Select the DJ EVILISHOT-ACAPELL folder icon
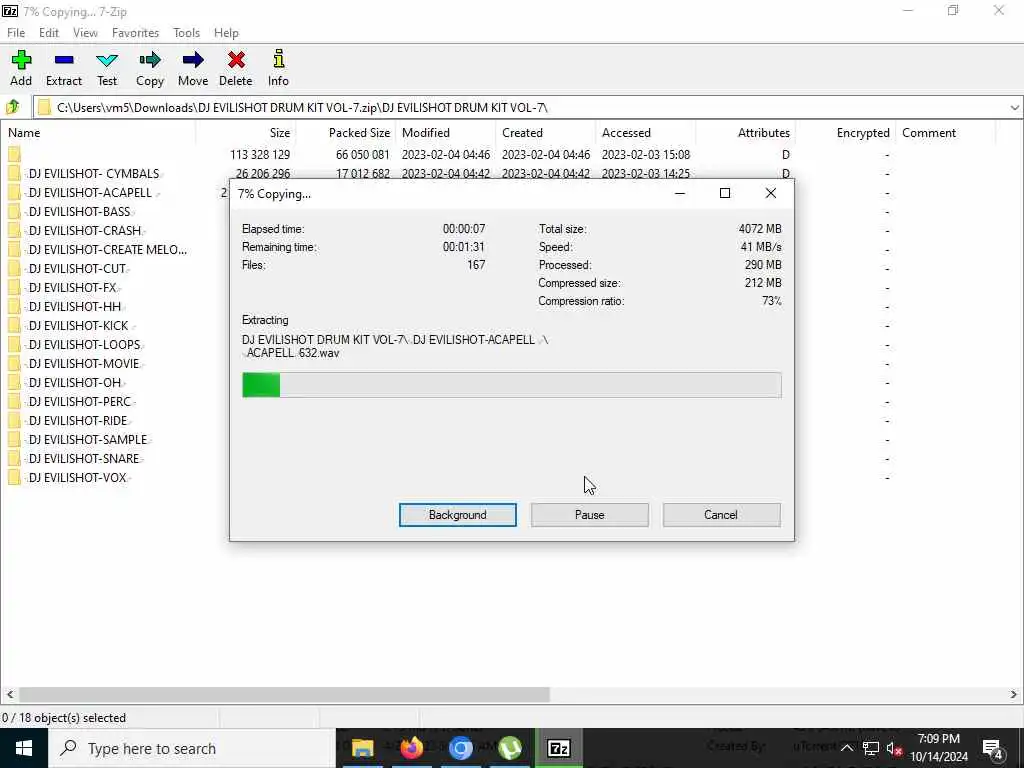The image size is (1024, 768). tap(14, 193)
